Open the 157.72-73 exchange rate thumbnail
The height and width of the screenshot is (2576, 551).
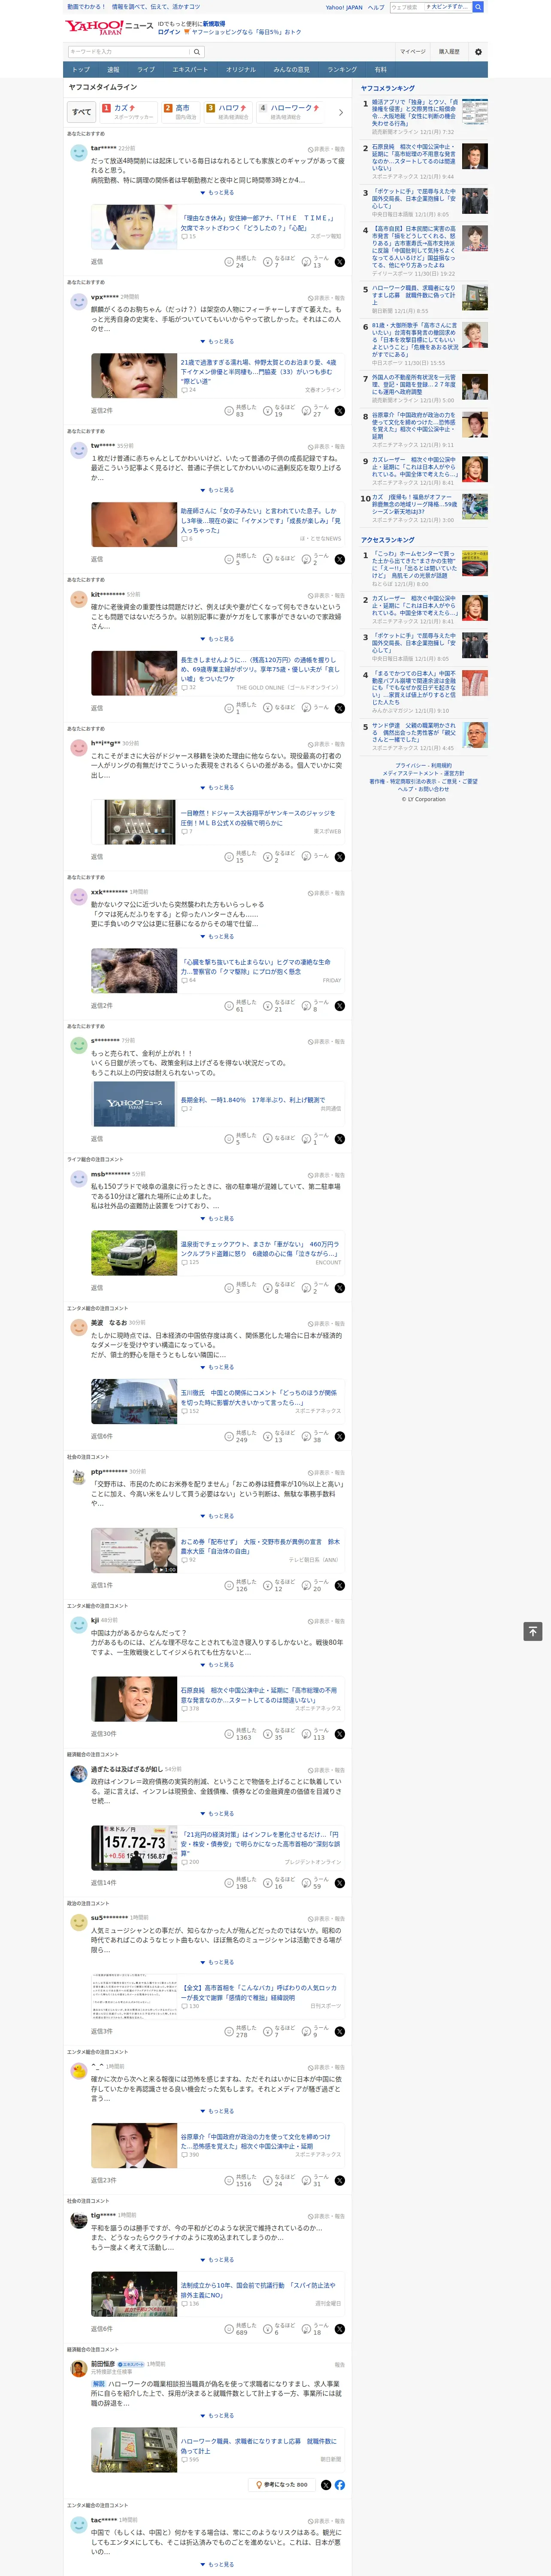(134, 1848)
